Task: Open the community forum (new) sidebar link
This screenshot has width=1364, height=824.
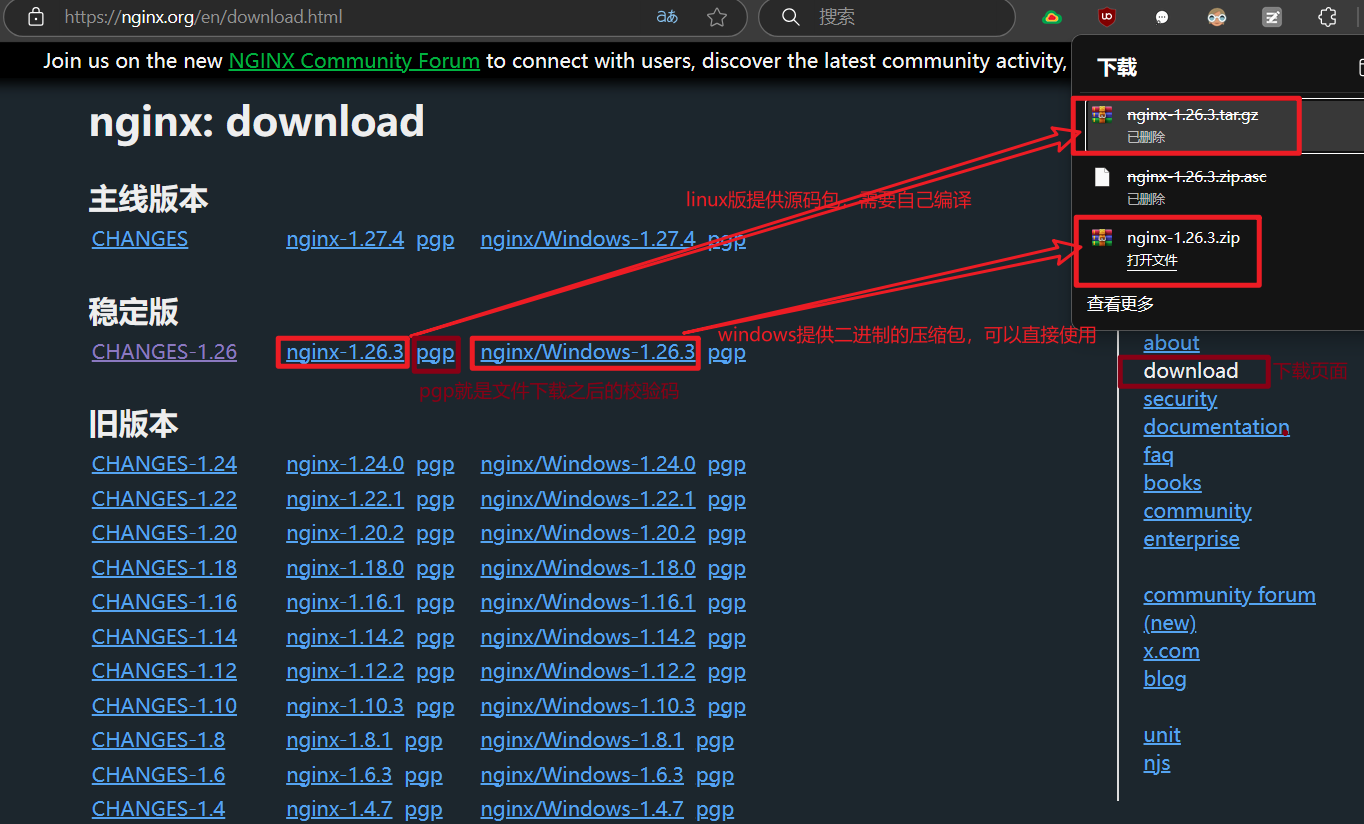Action: point(1229,609)
